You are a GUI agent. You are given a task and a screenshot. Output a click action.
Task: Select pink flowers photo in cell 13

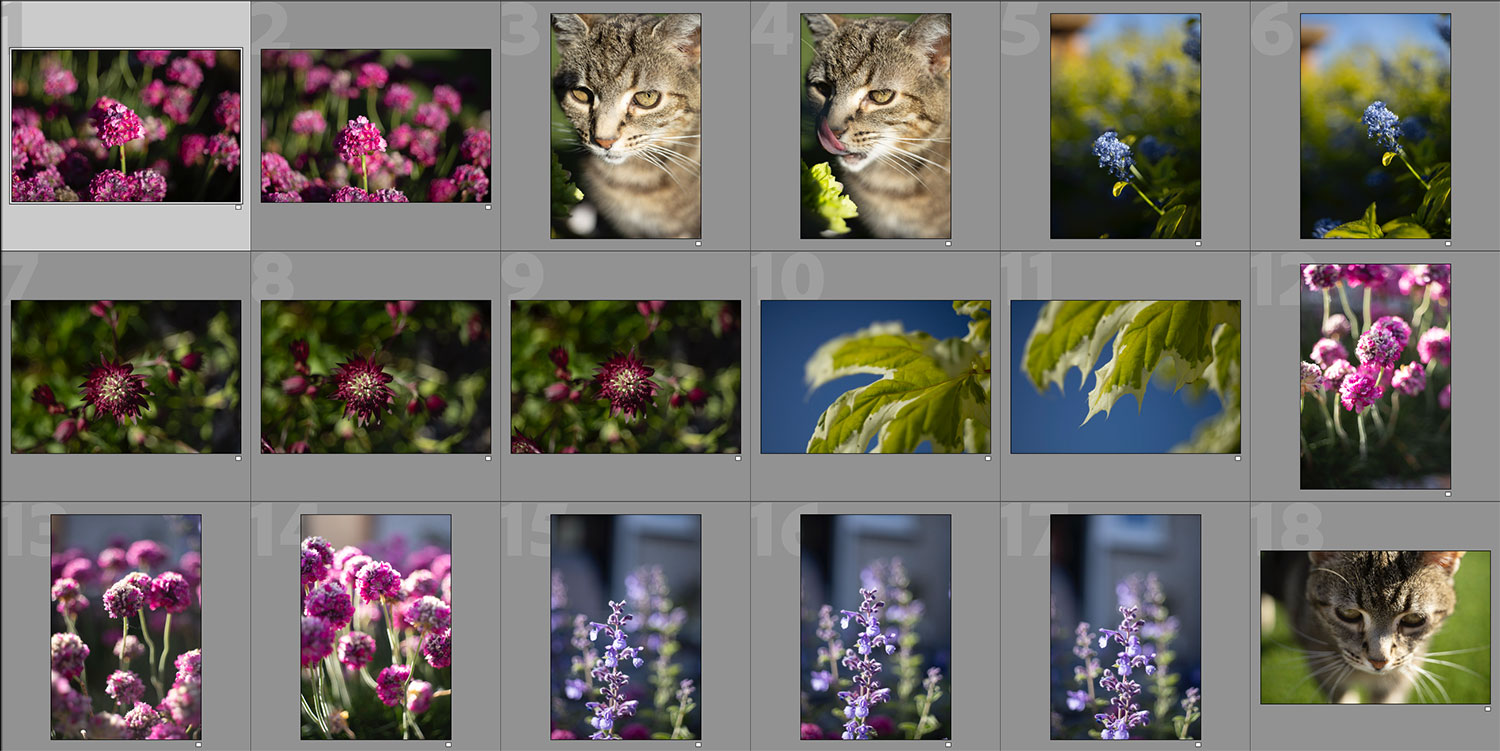click(x=126, y=627)
